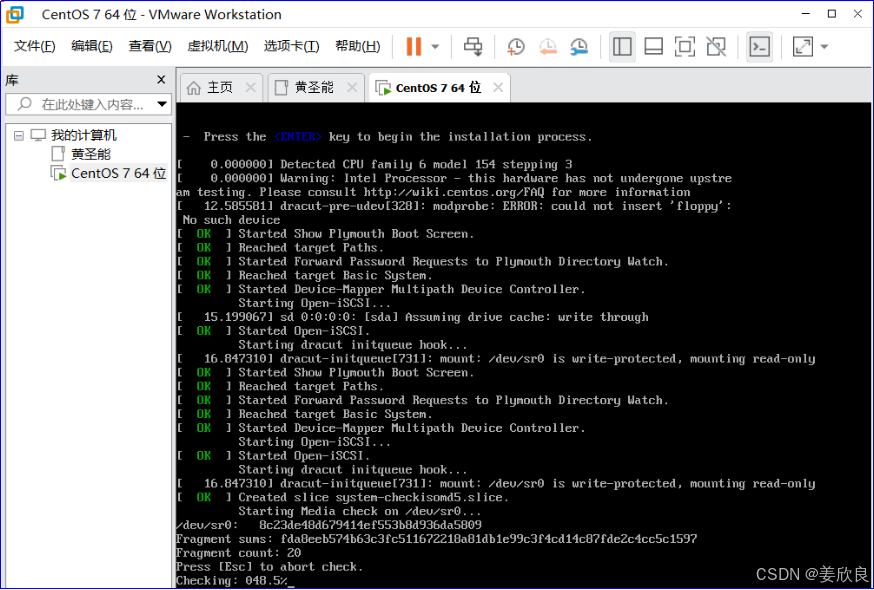This screenshot has height=590, width=874.
Task: Click the computer icon beside 我的计算机
Action: point(38,135)
